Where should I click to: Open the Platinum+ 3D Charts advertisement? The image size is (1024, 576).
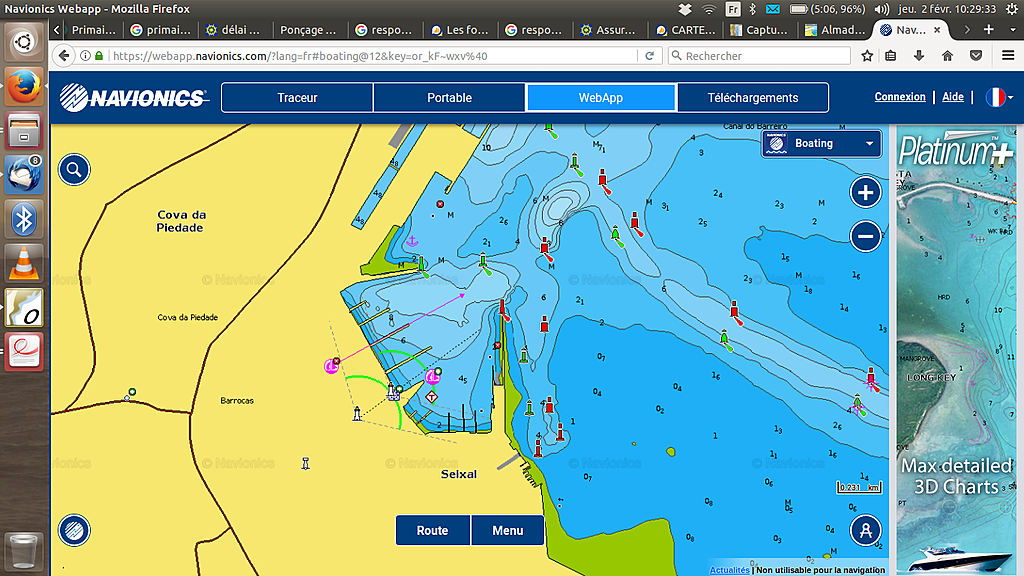956,349
